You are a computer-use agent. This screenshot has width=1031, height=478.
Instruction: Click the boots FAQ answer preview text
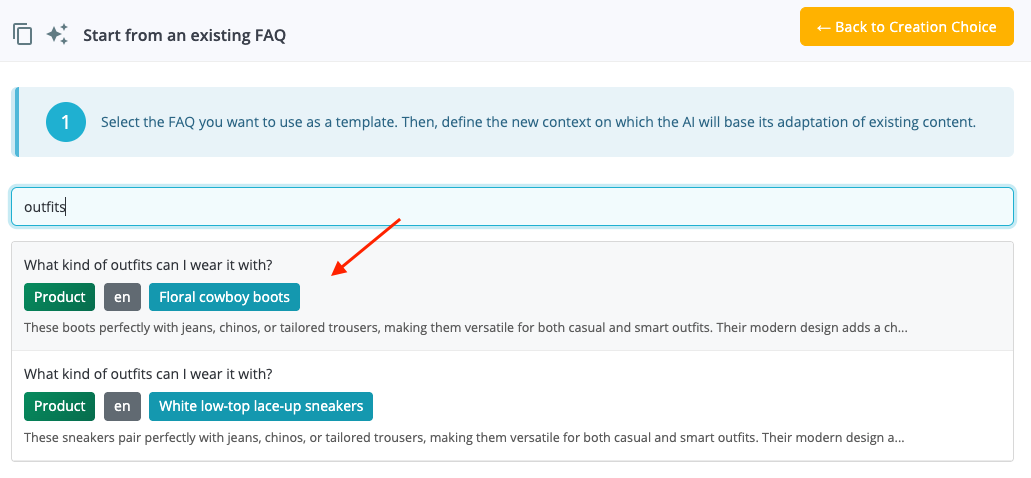tap(465, 328)
